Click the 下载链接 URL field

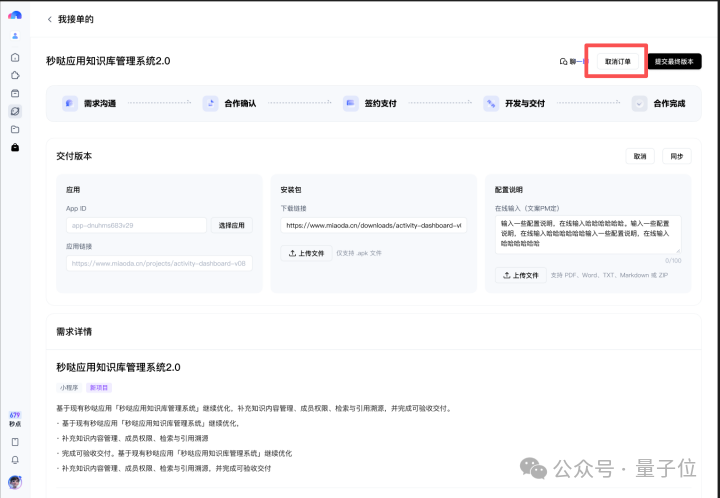coord(374,225)
